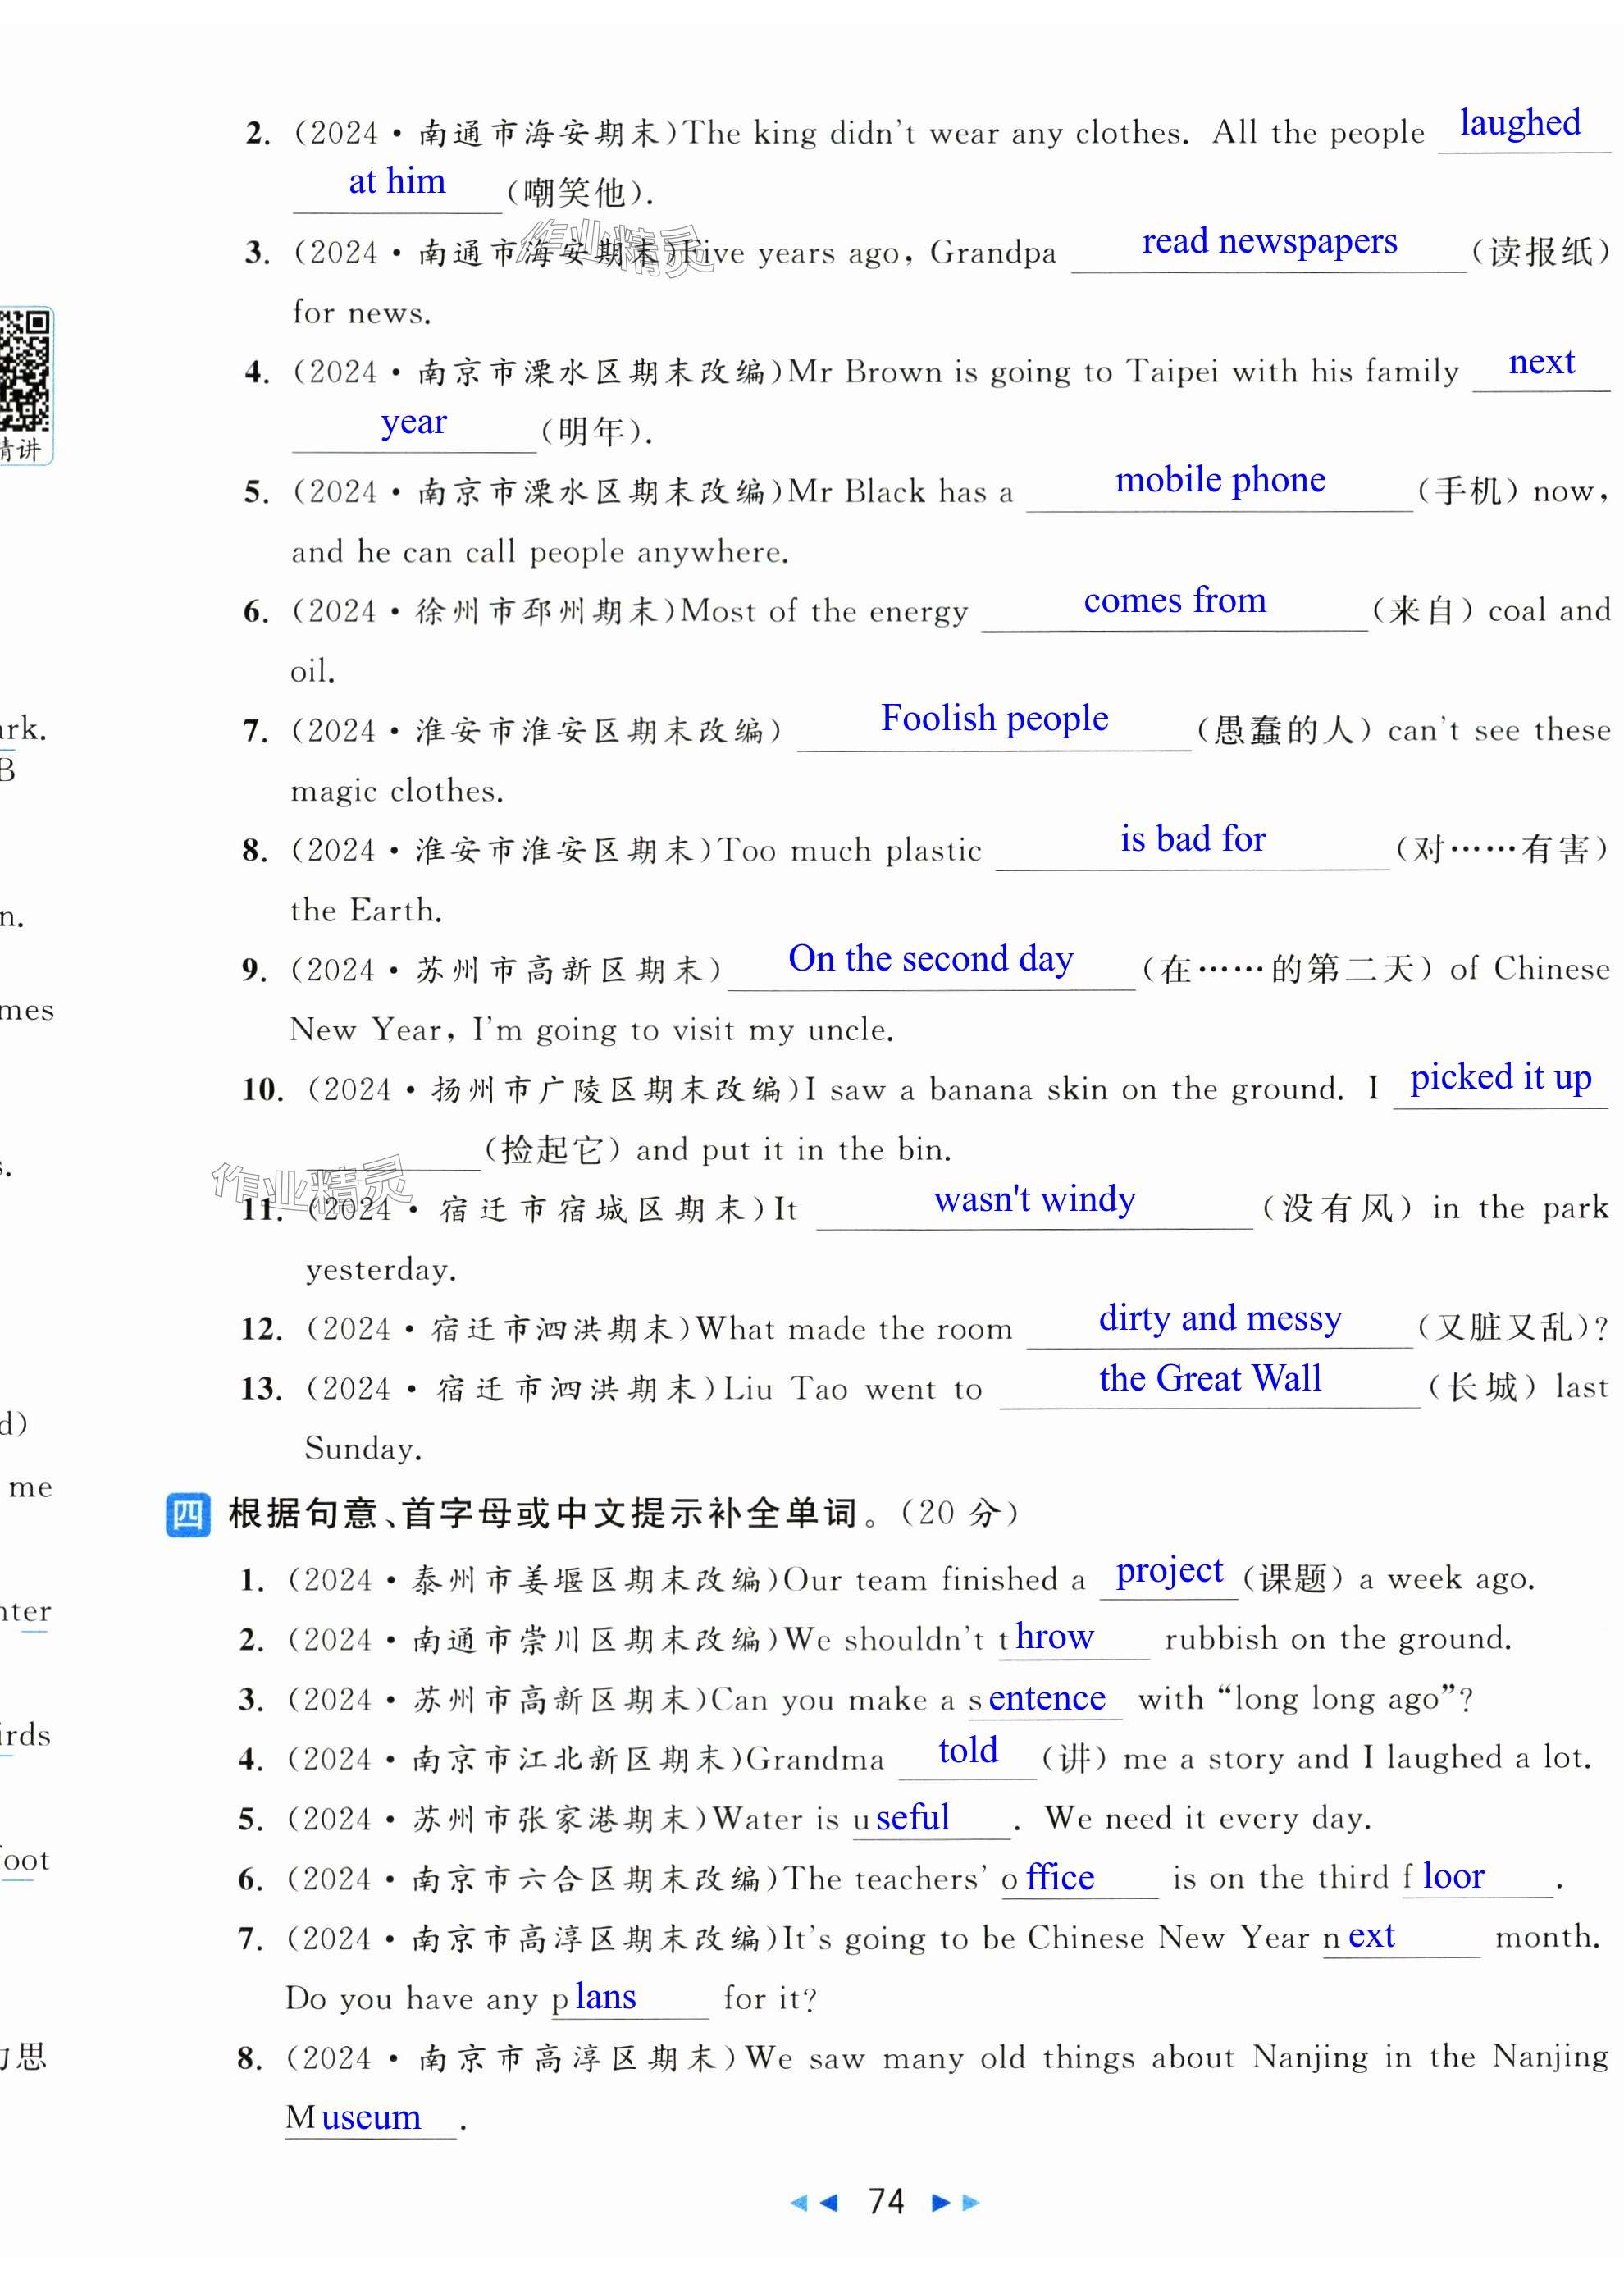Click the 'wasn't windy' answer
This screenshot has height=2279, width=1624.
(1034, 1199)
